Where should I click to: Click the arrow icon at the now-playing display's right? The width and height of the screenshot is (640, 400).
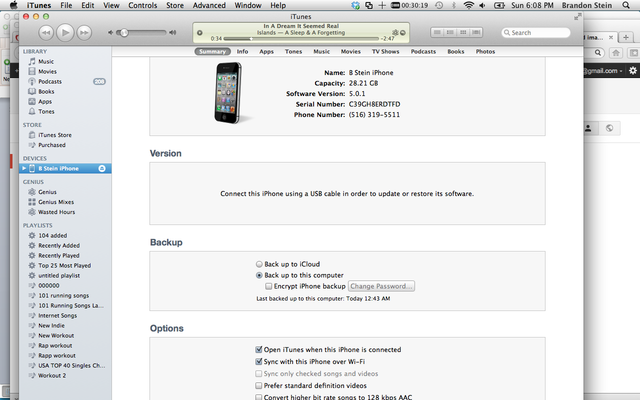[403, 33]
